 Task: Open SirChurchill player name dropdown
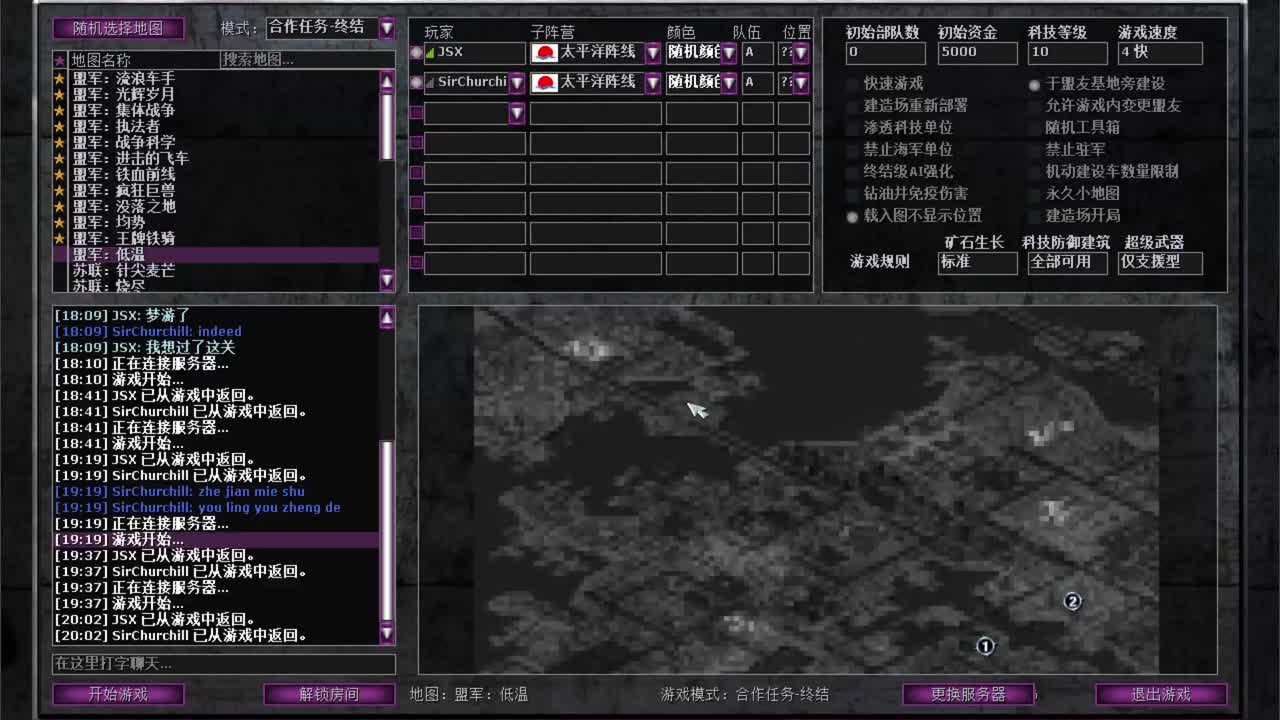coord(517,81)
